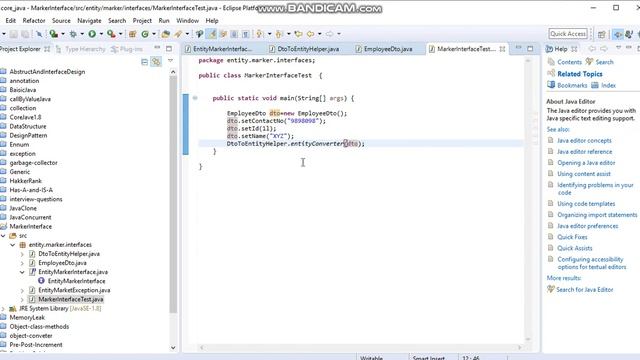Open Help Contents link
The width and height of the screenshot is (640, 360).
click(569, 62)
